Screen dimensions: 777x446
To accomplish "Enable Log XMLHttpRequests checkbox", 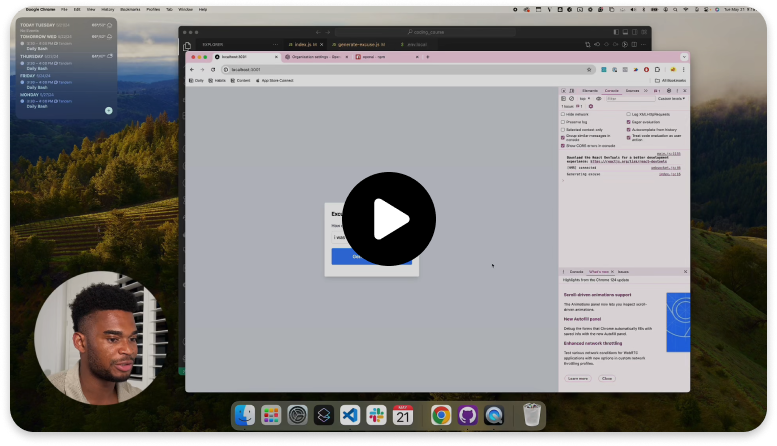I will click(x=628, y=114).
